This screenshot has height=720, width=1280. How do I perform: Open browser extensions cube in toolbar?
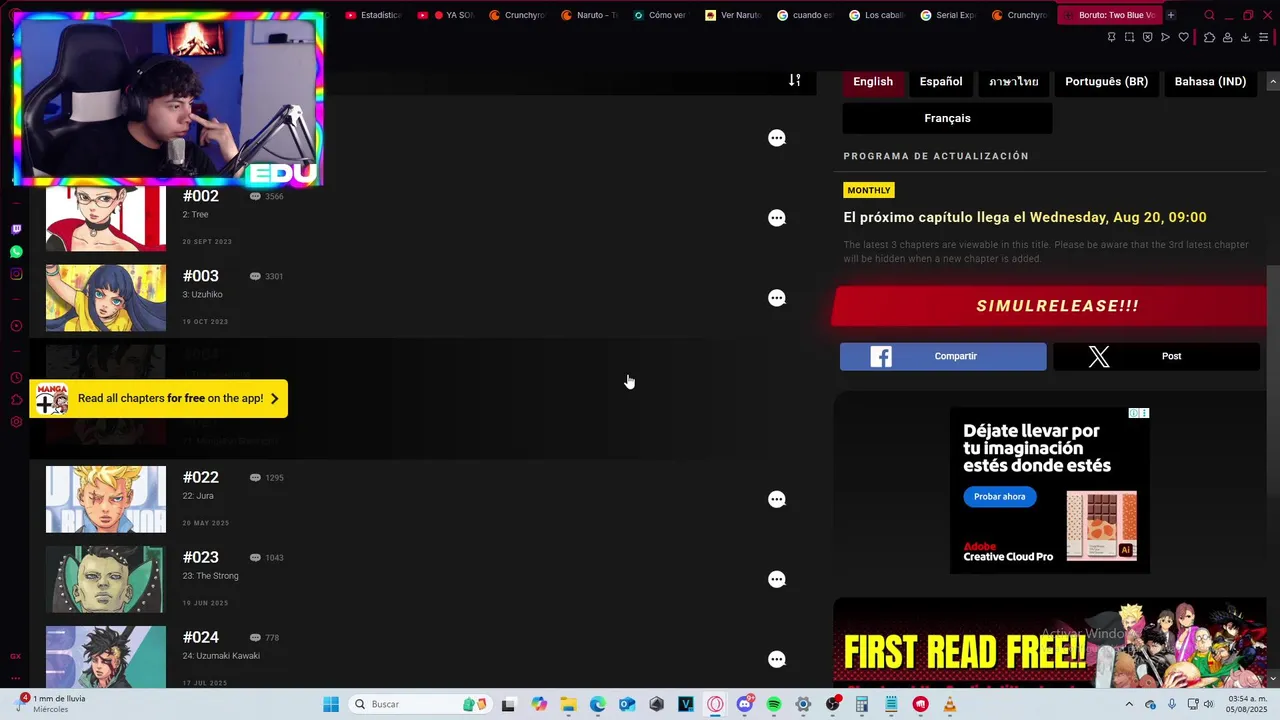[x=1209, y=37]
